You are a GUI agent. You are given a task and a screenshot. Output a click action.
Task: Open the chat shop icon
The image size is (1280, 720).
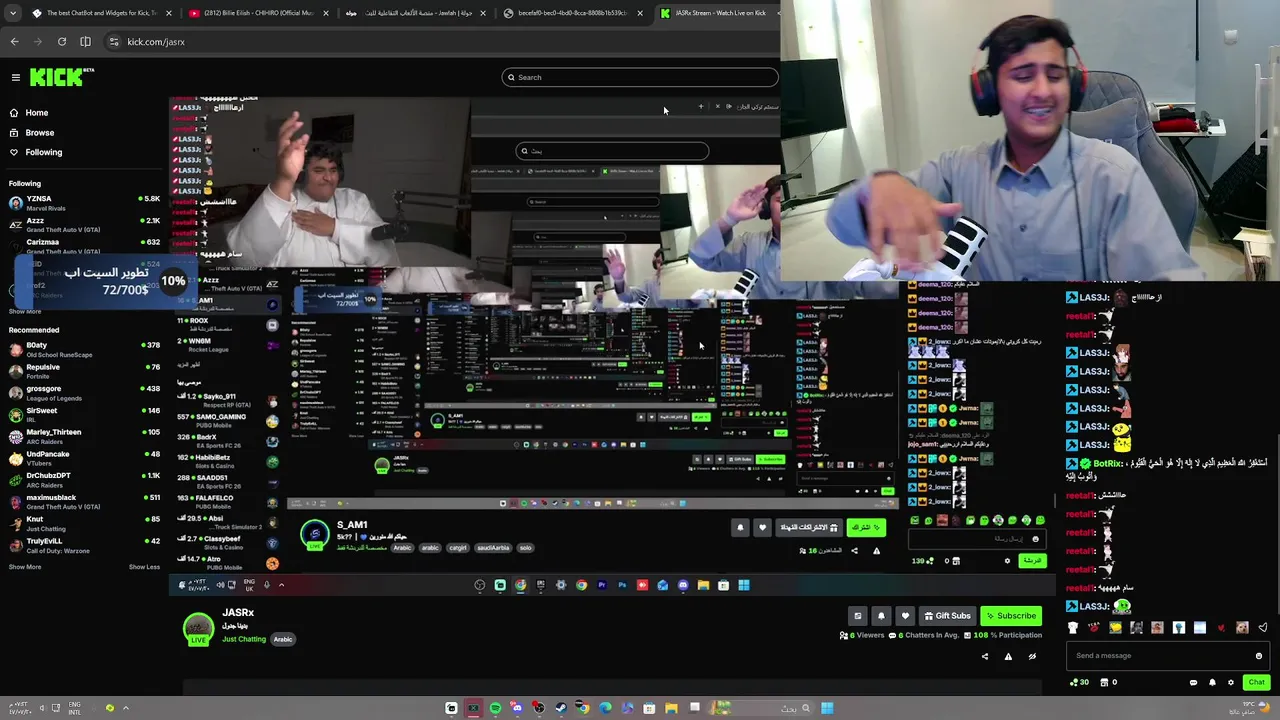click(1104, 682)
